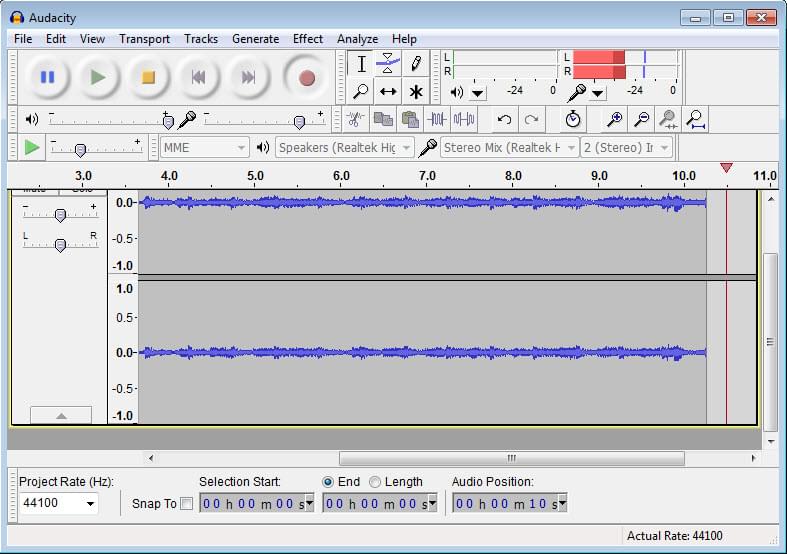This screenshot has height=554, width=787.
Task: Click the Zoom magnifier tool
Action: 361,92
